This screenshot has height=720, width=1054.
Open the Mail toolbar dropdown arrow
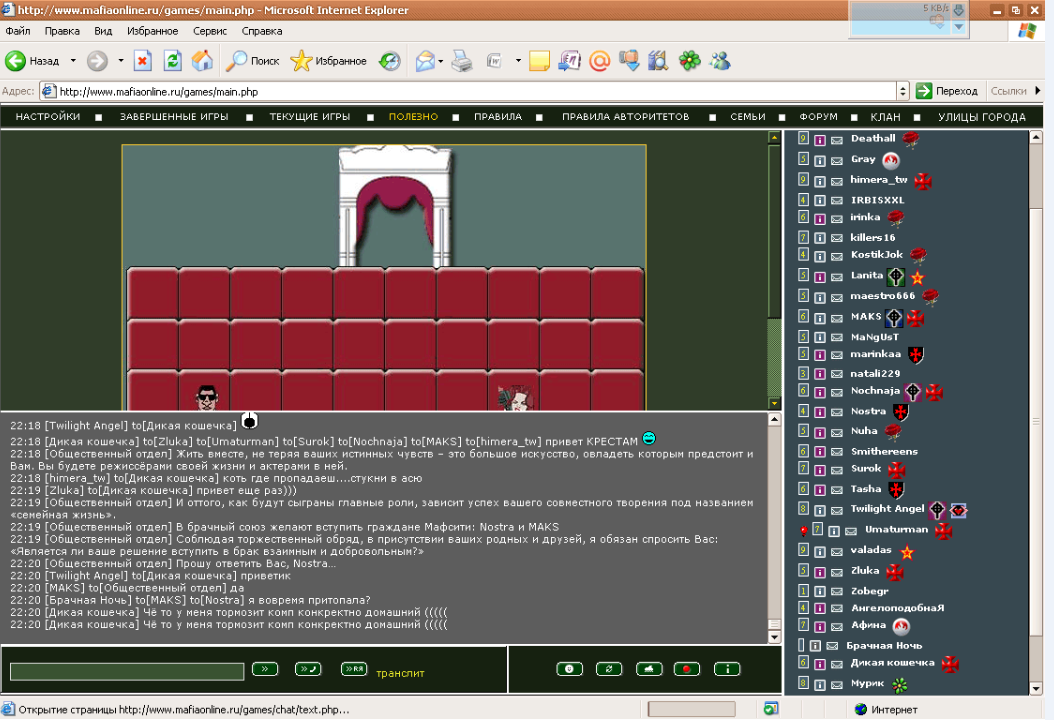point(440,61)
